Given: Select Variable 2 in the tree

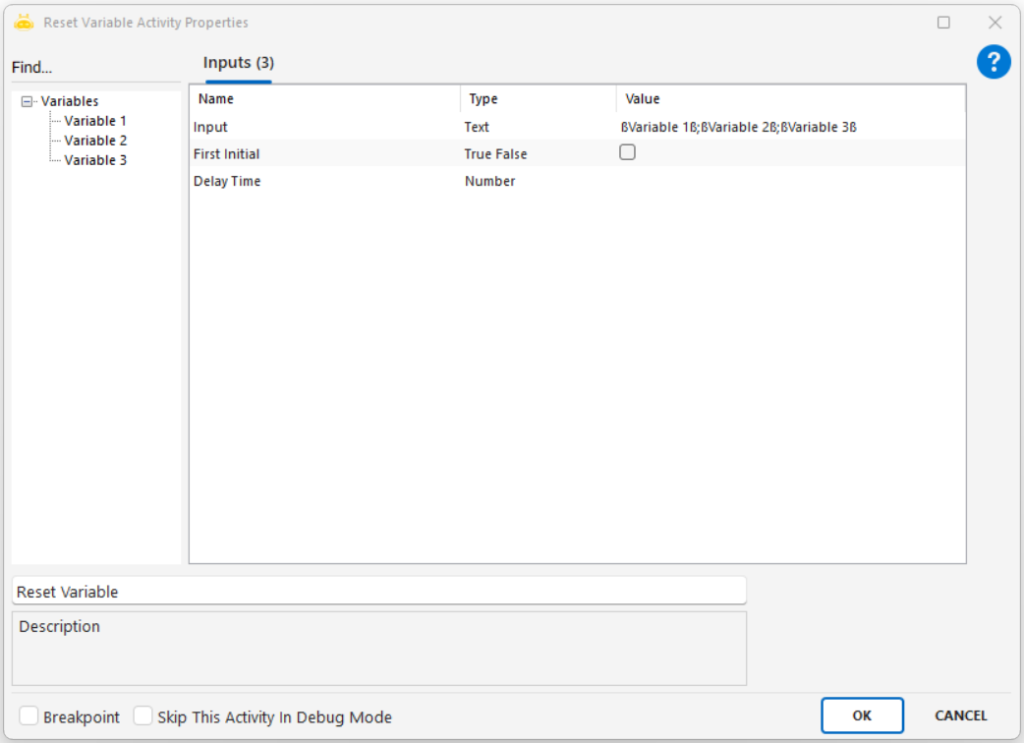Looking at the screenshot, I should coord(95,140).
